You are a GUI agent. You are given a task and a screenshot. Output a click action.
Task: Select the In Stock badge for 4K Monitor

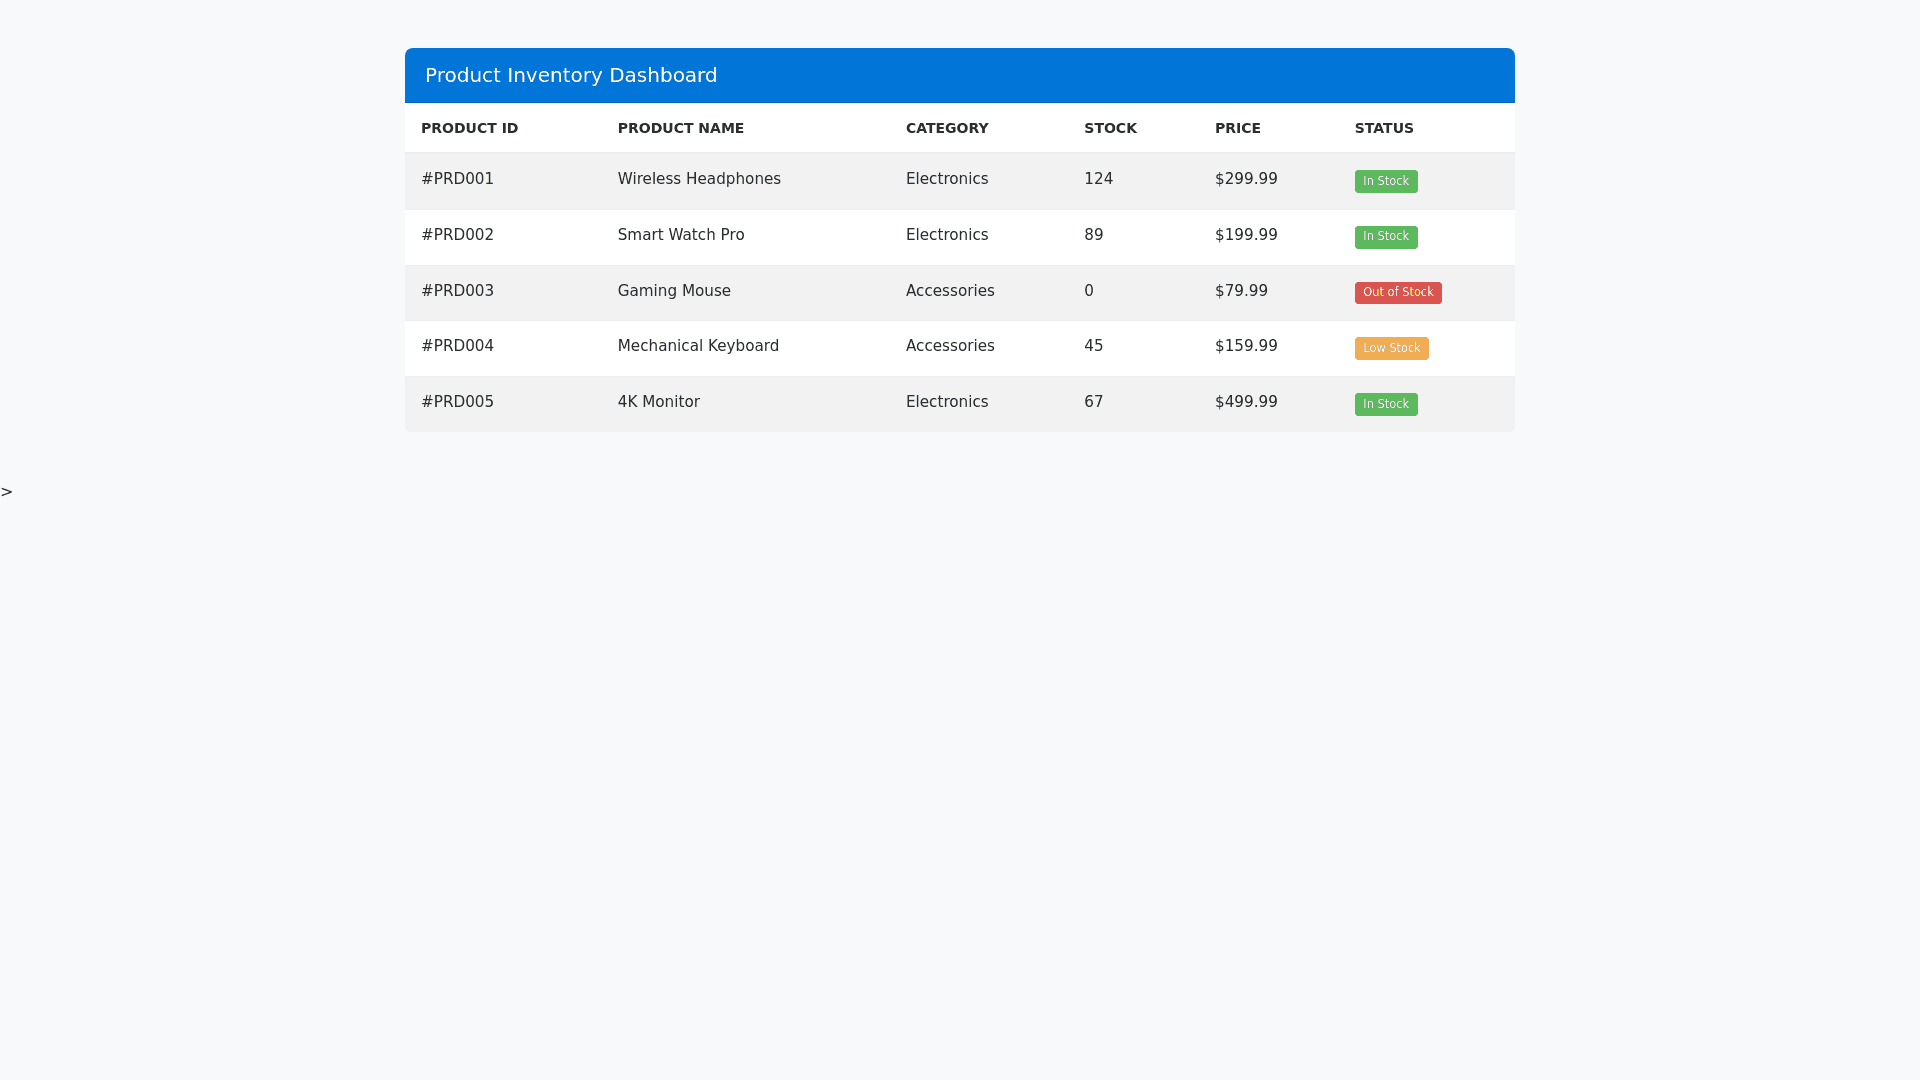[1385, 404]
